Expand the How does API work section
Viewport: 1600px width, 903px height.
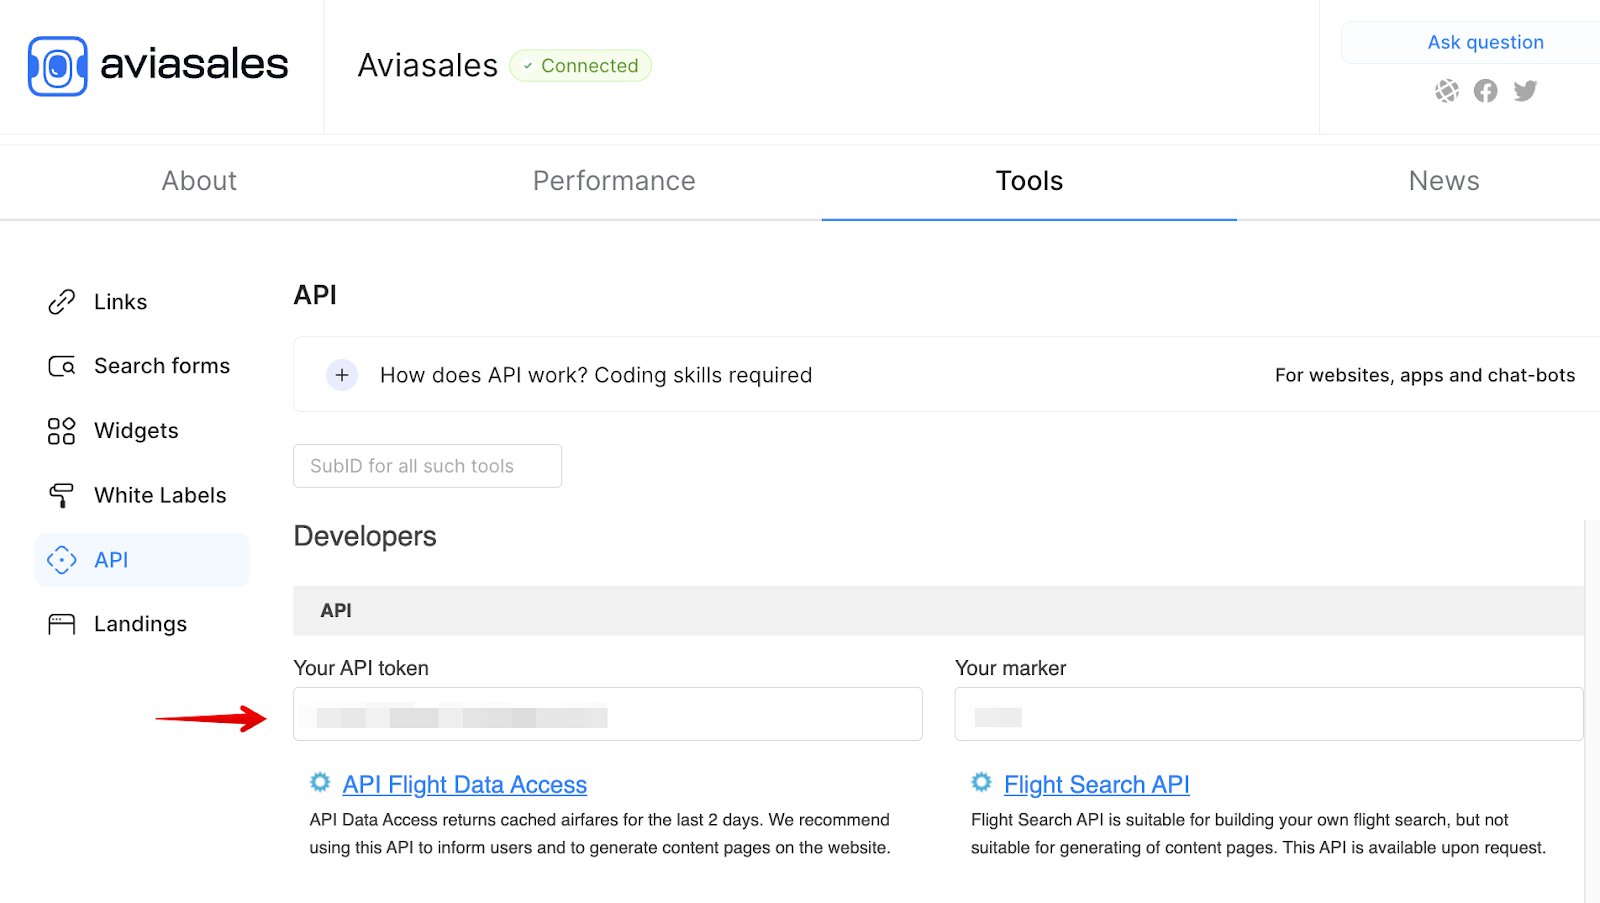coord(341,374)
